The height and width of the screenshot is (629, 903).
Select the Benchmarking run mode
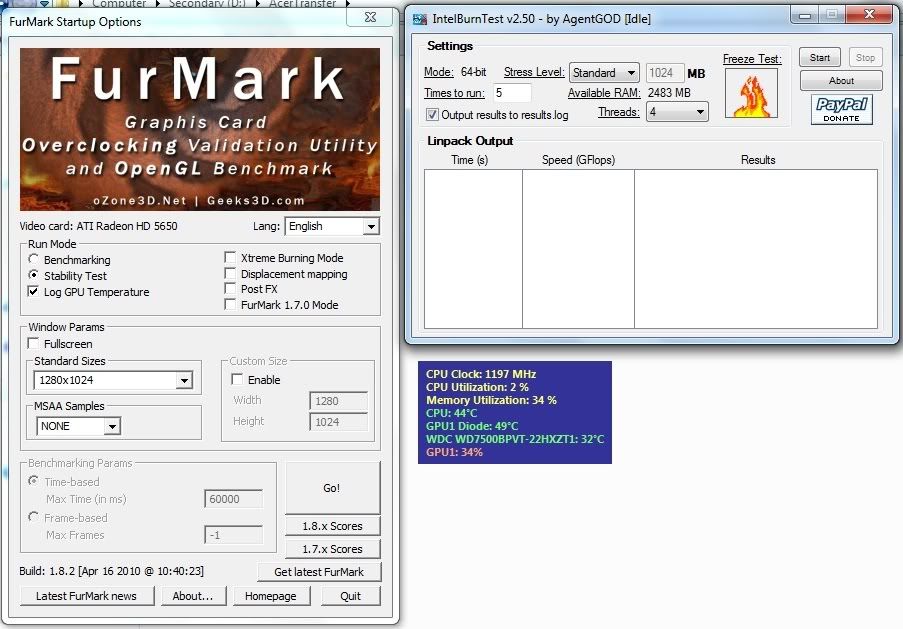coord(34,260)
